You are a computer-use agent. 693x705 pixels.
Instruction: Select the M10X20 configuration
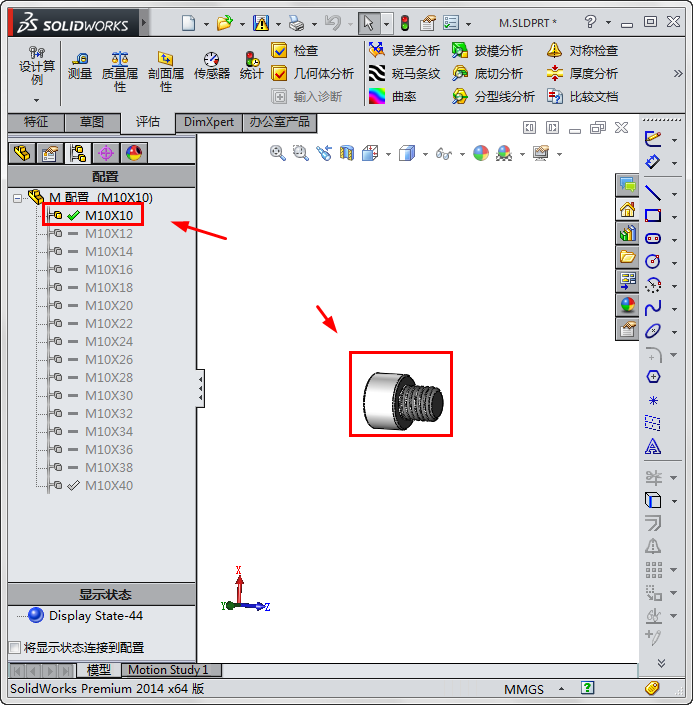109,306
